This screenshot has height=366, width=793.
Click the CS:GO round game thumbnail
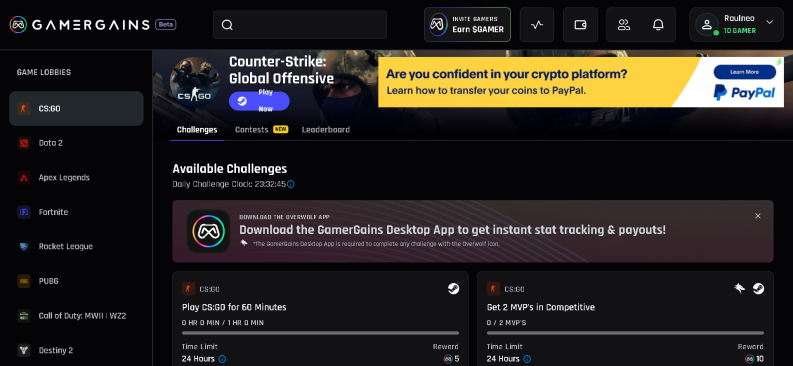point(194,82)
